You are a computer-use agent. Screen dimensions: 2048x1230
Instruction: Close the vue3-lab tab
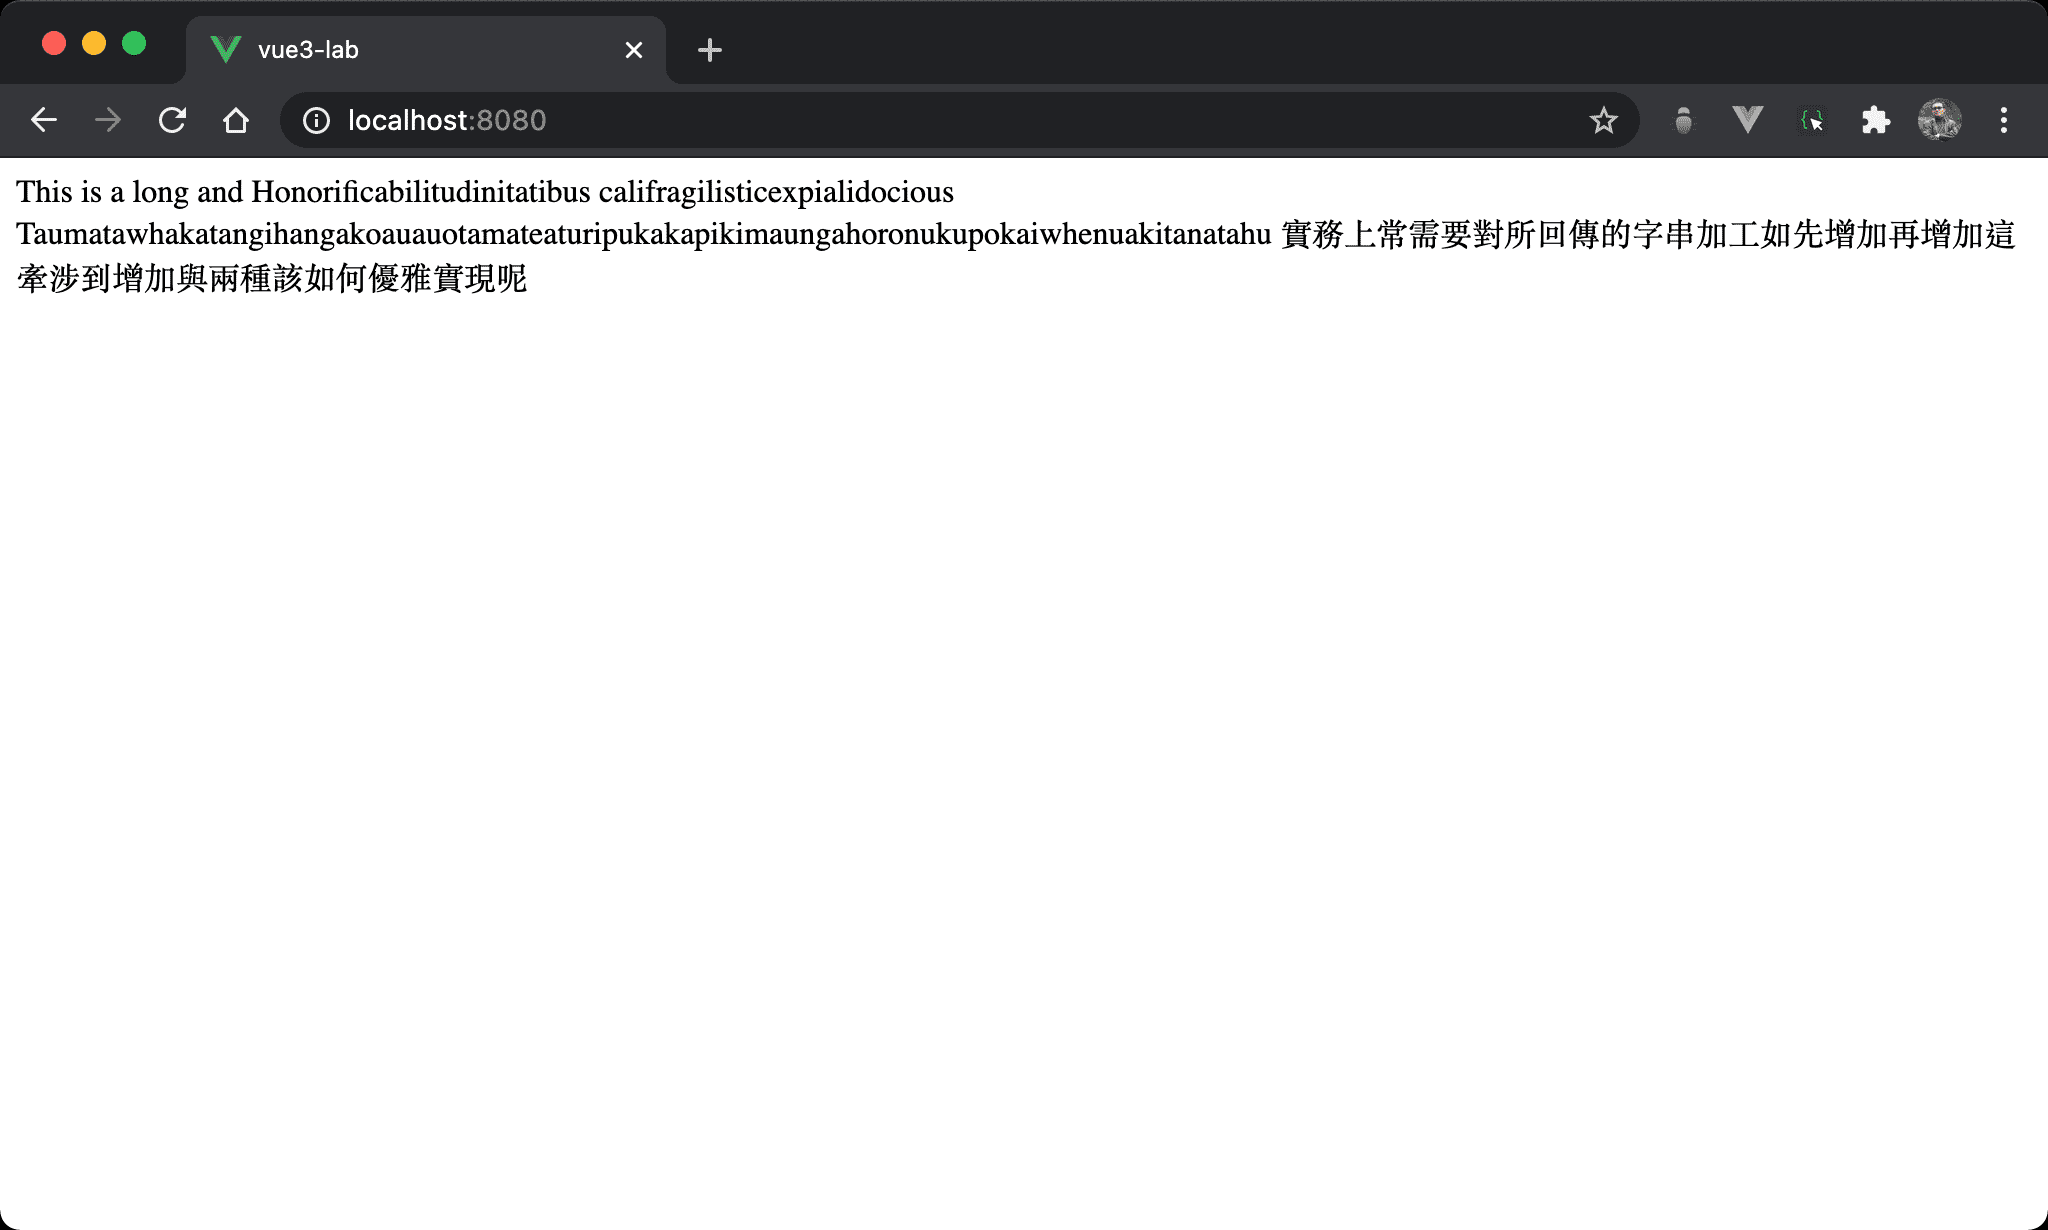(633, 50)
